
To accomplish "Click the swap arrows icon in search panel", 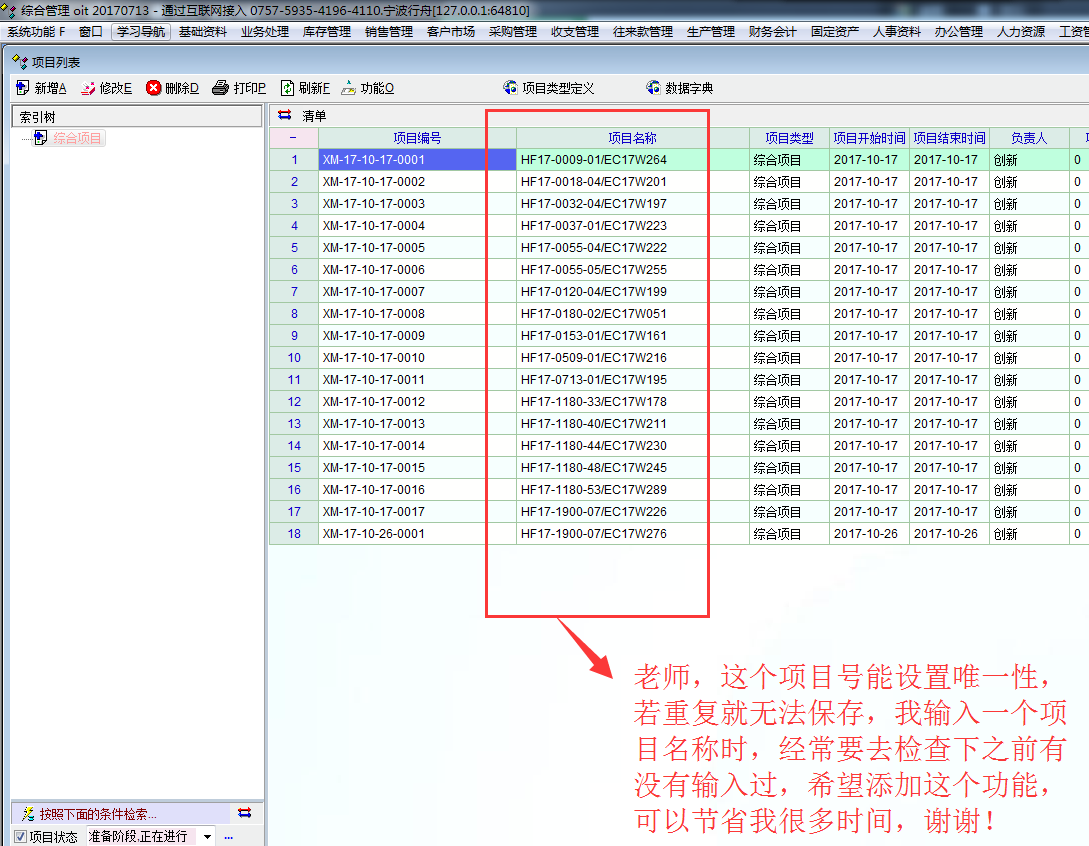I will click(x=244, y=813).
